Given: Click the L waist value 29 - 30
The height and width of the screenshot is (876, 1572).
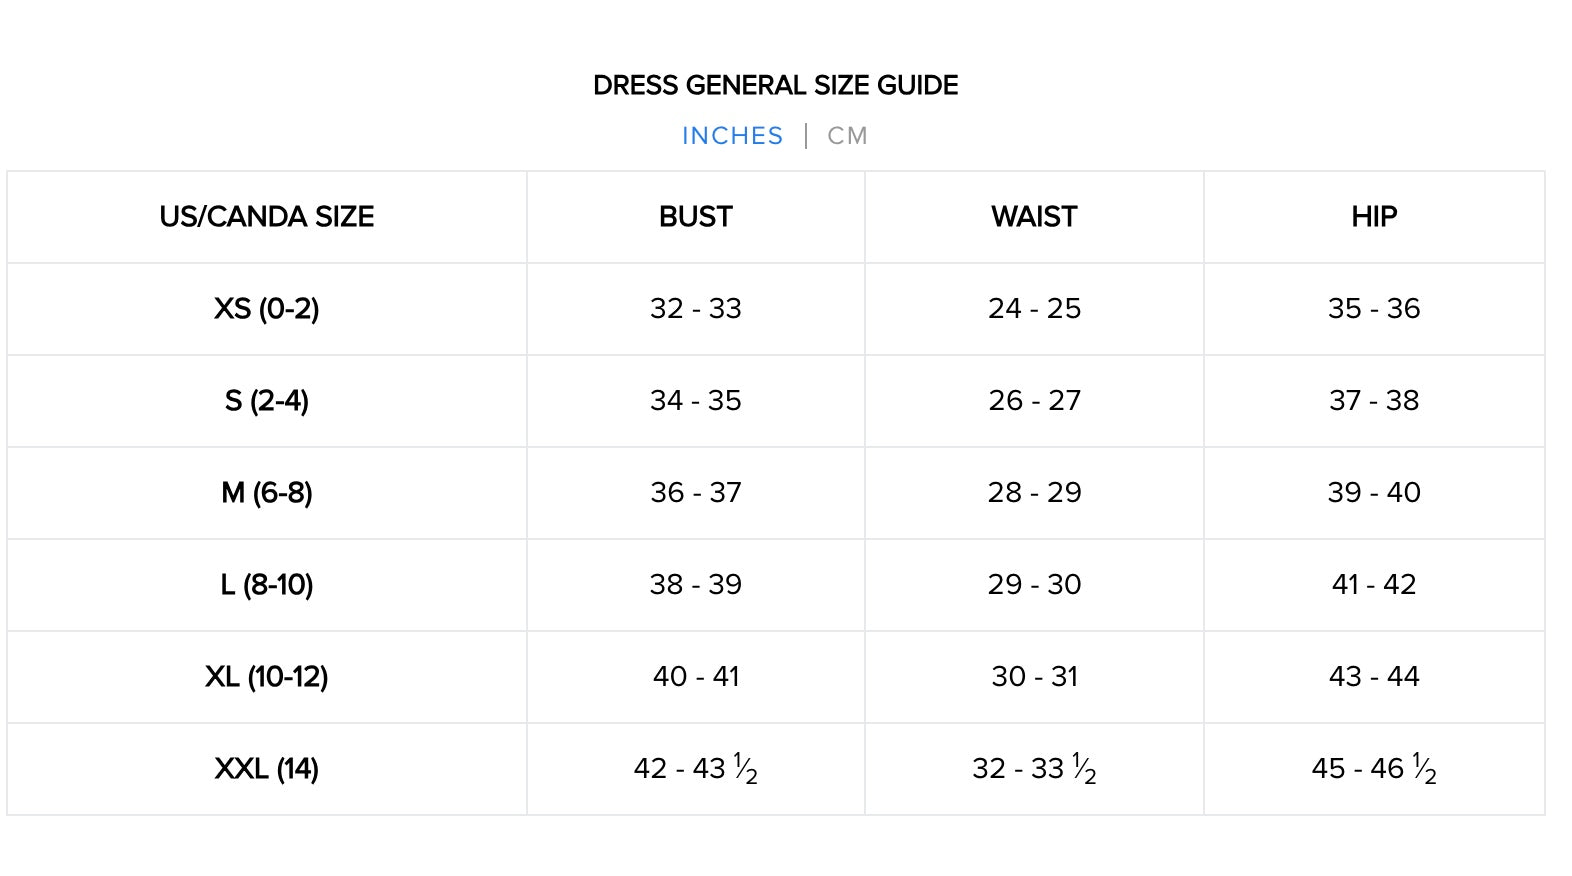Looking at the screenshot, I should coord(1034,585).
